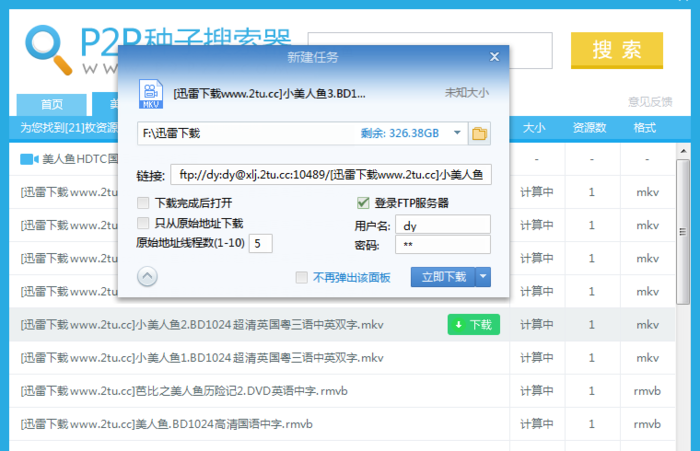The height and width of the screenshot is (451, 700).
Task: Click the 原始地址线程数 field with value 5
Action: [x=261, y=243]
